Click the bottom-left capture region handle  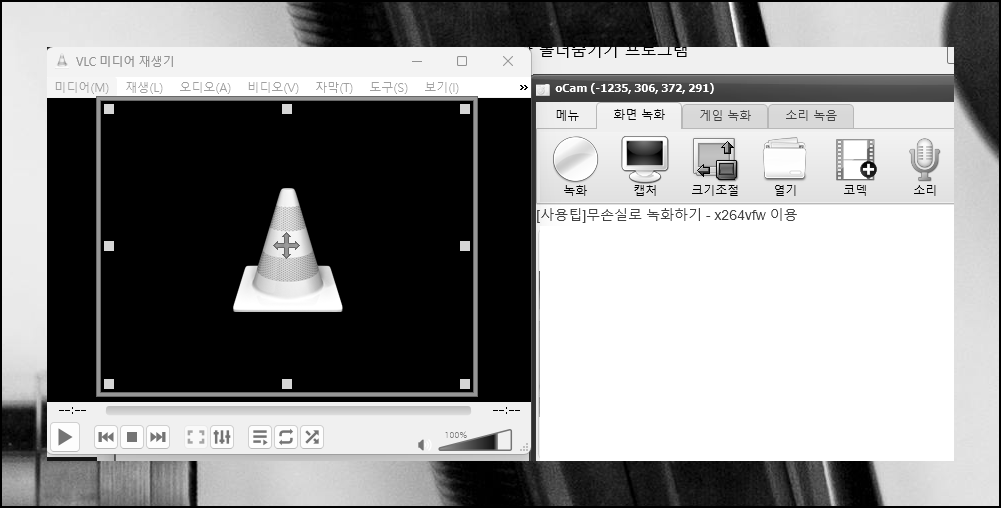coord(109,384)
